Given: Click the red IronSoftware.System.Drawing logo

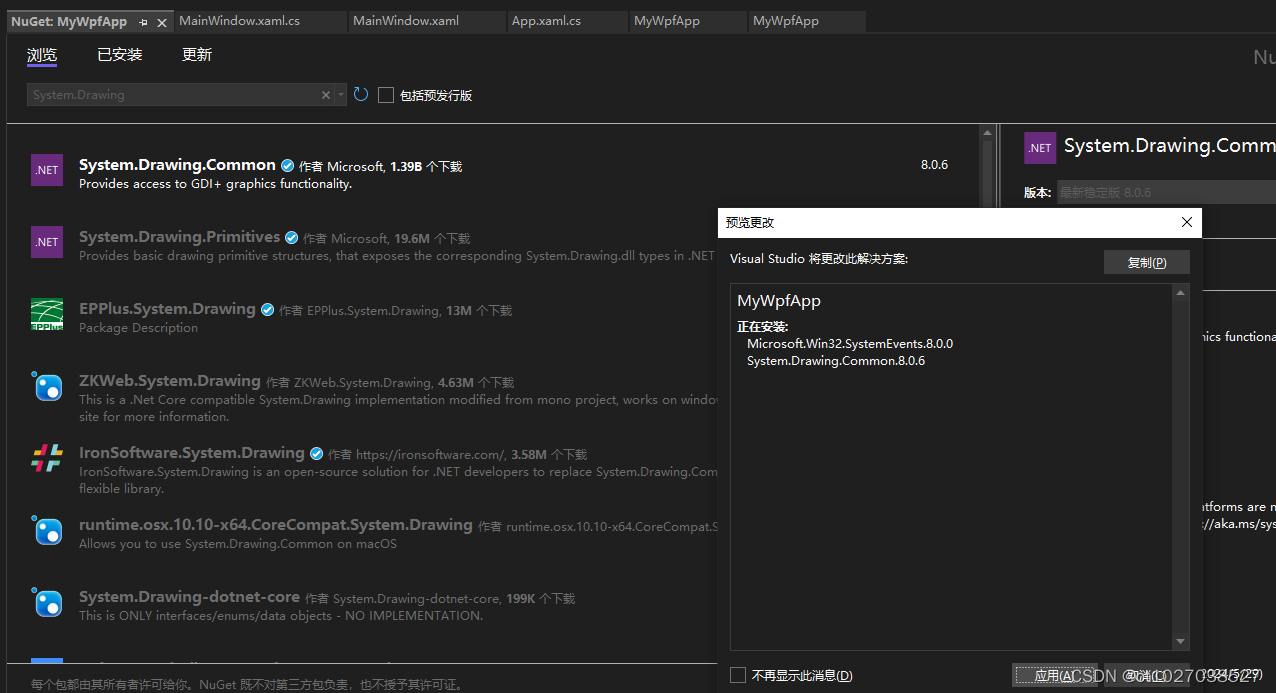Looking at the screenshot, I should coord(46,458).
